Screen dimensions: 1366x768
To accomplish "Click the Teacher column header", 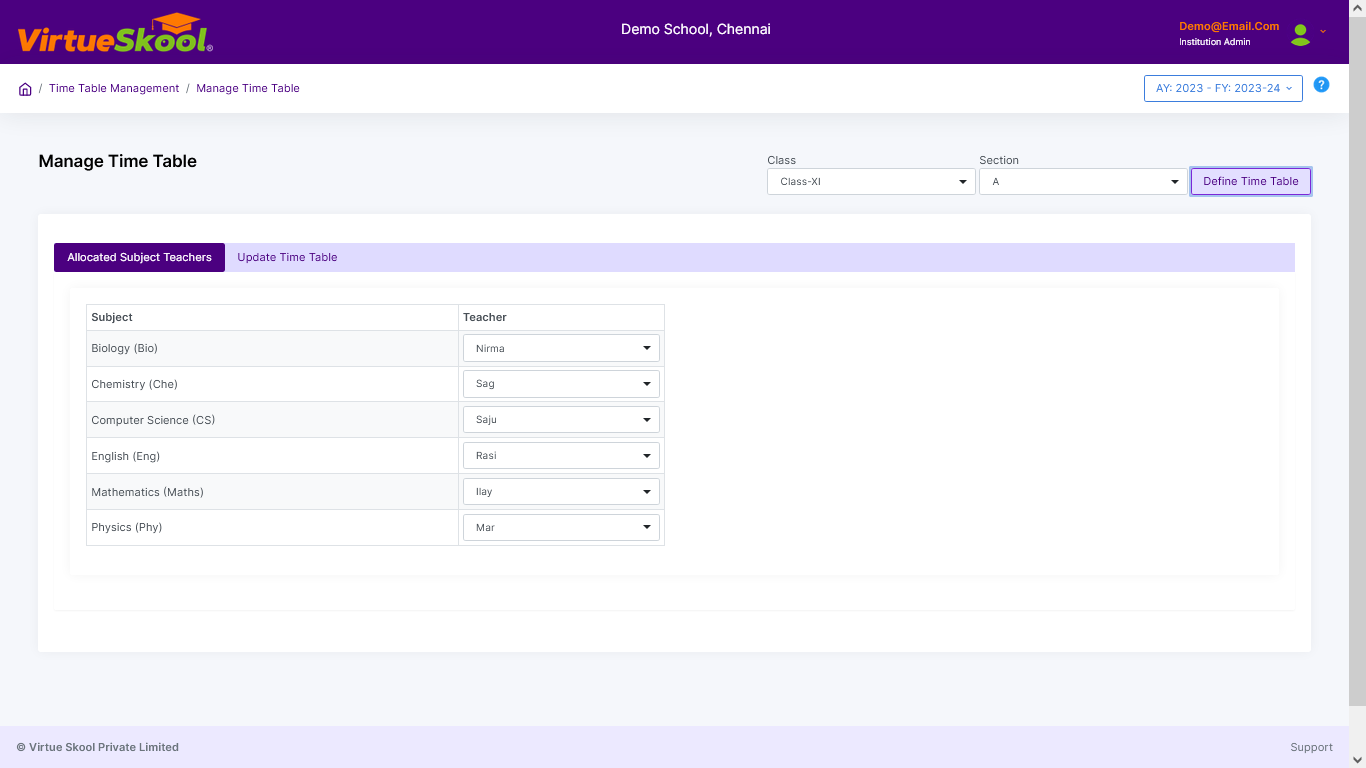I will [x=561, y=317].
